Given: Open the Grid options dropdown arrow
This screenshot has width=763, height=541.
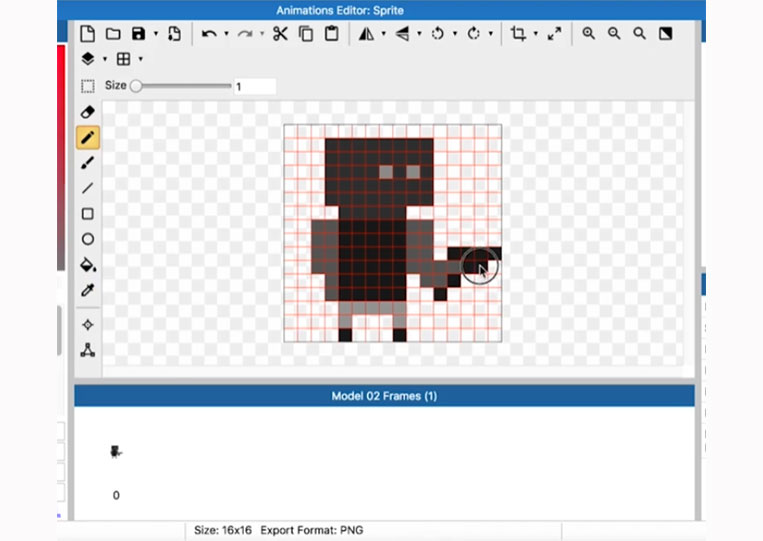Looking at the screenshot, I should point(141,59).
